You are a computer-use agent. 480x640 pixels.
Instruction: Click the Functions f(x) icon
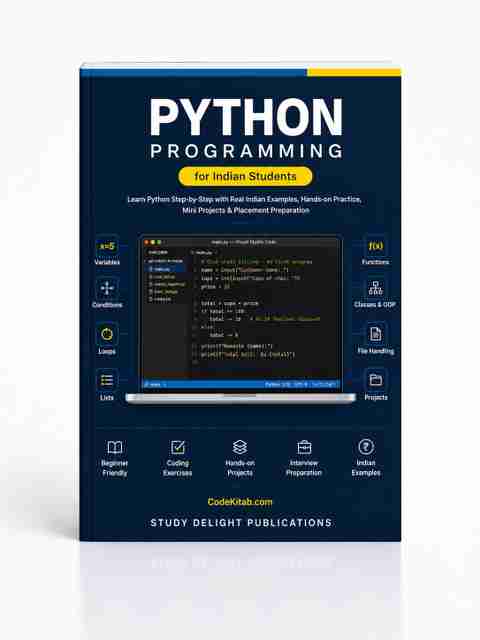[x=376, y=246]
